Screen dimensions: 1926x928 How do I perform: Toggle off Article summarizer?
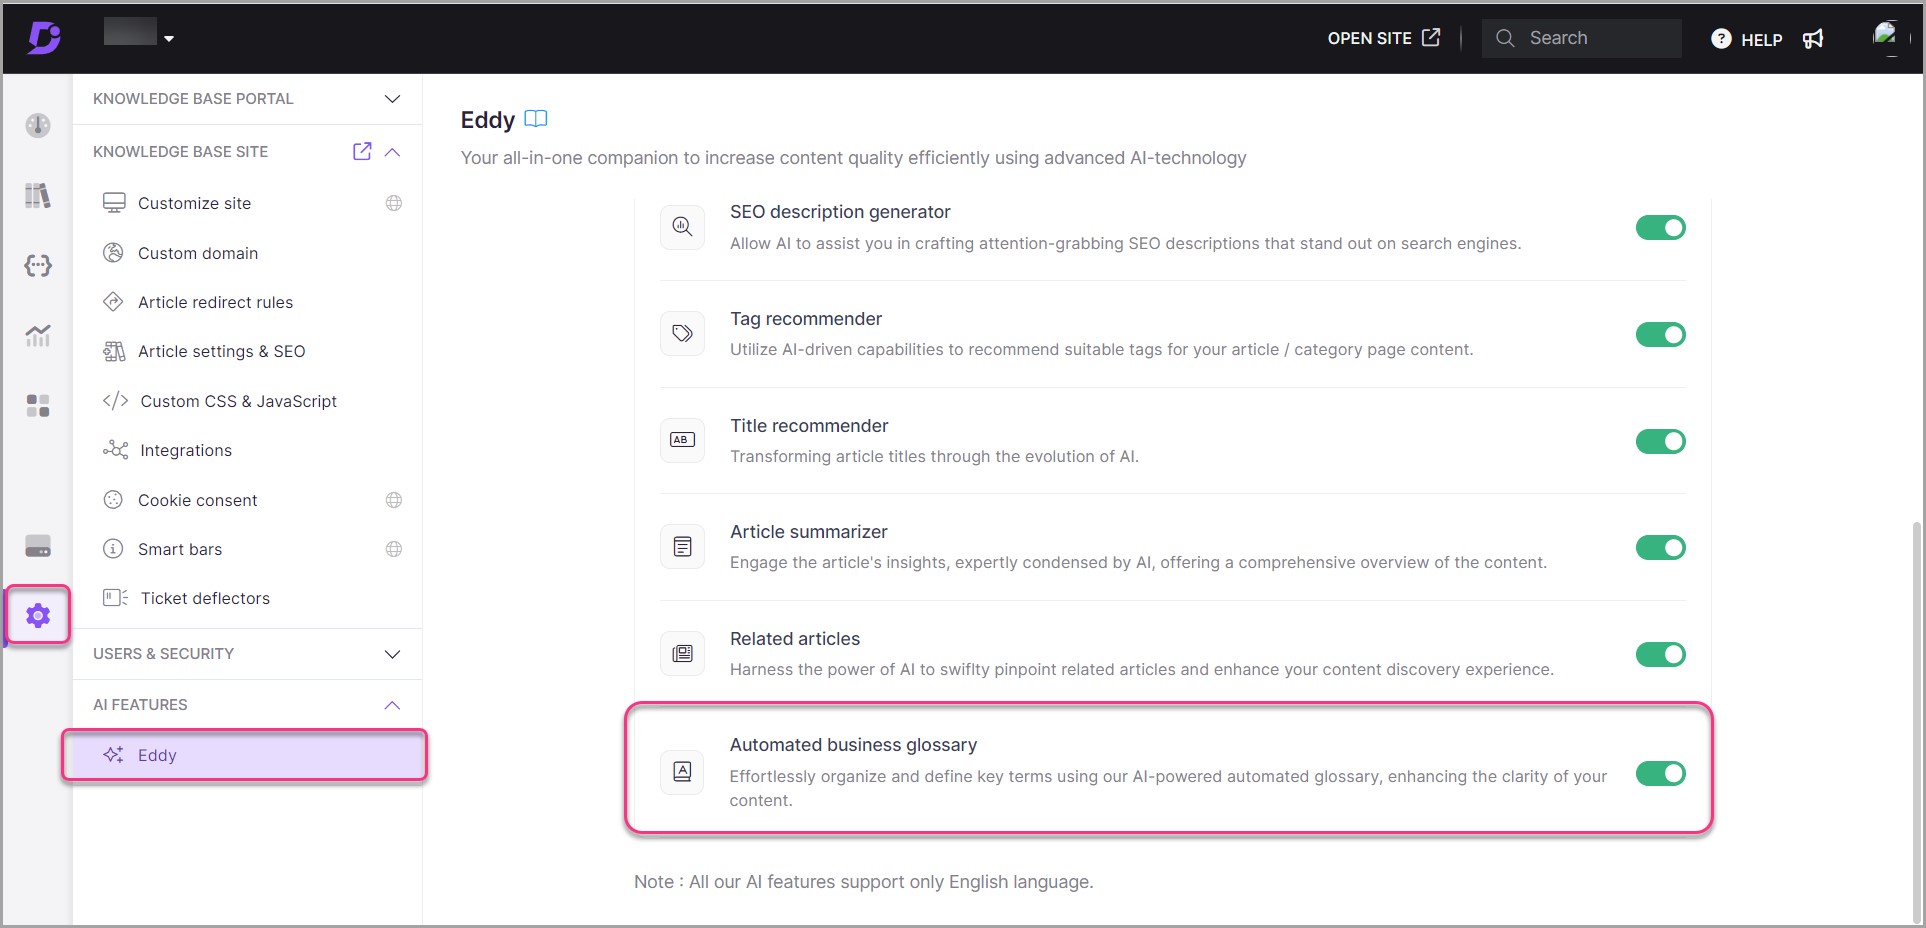pos(1660,547)
